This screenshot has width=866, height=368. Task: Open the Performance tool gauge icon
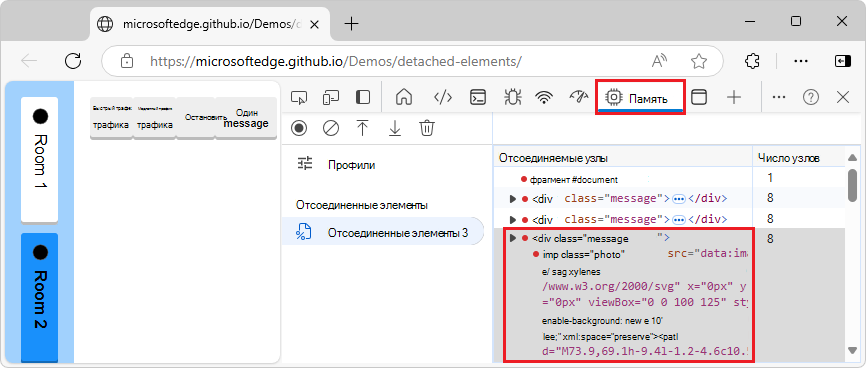click(578, 97)
